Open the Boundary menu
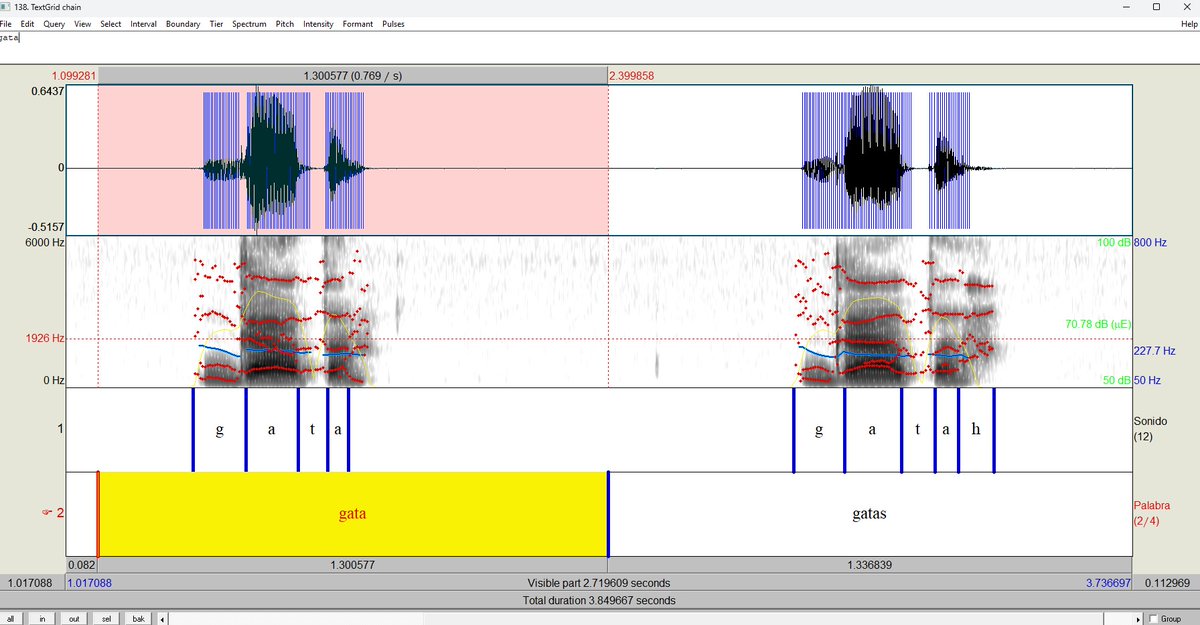1200x625 pixels. point(183,24)
